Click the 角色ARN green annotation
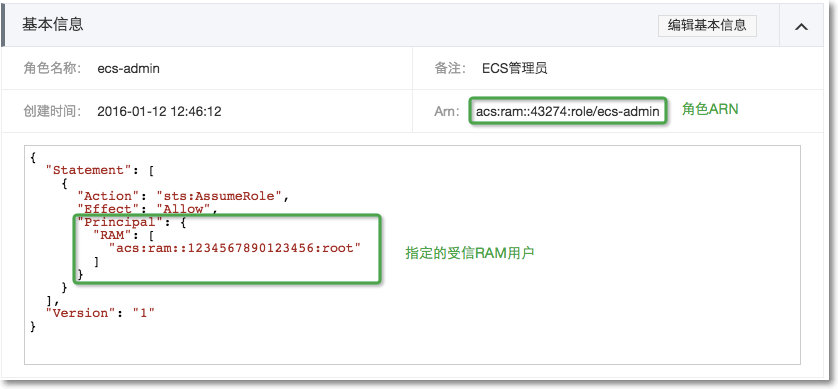Viewport: 838px width, 389px height. [710, 110]
